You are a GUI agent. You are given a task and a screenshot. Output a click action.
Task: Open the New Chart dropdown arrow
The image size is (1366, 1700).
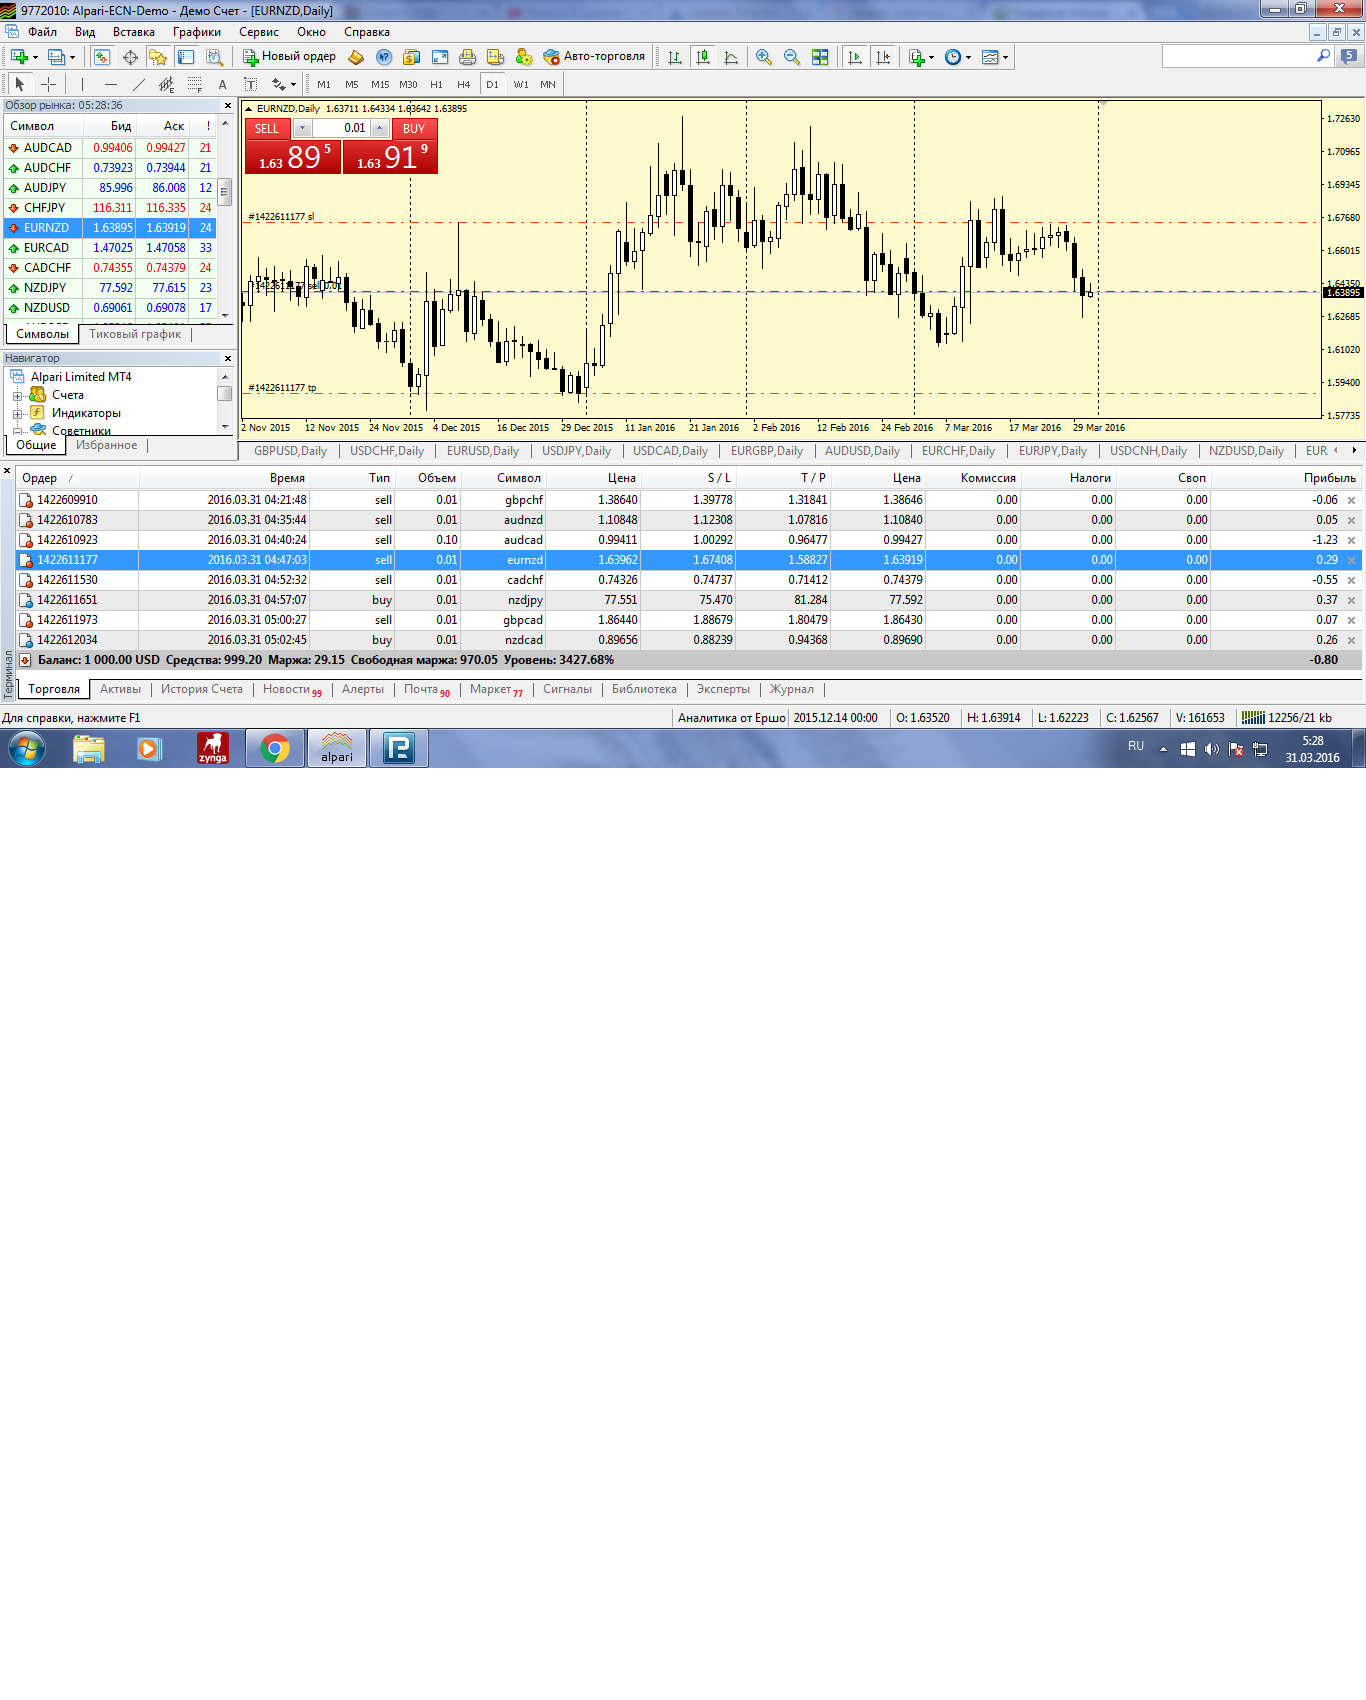click(x=35, y=57)
